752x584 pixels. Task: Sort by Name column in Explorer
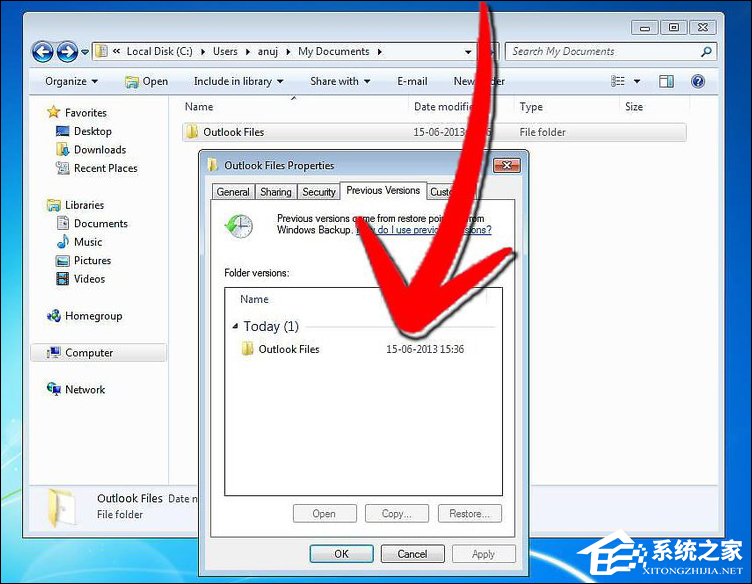point(199,106)
